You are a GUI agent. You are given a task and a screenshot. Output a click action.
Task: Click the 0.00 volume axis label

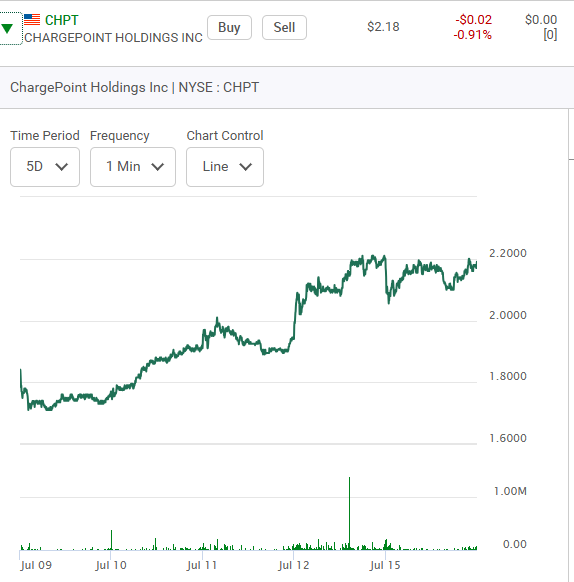point(515,545)
